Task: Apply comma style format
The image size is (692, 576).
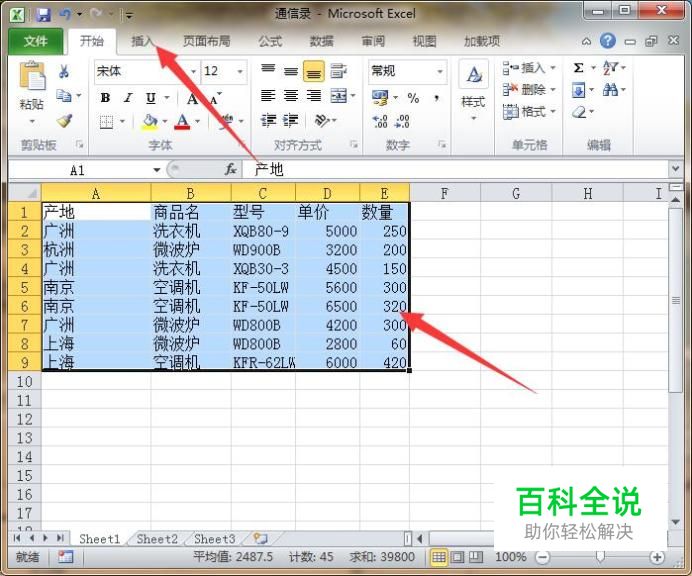Action: point(436,98)
